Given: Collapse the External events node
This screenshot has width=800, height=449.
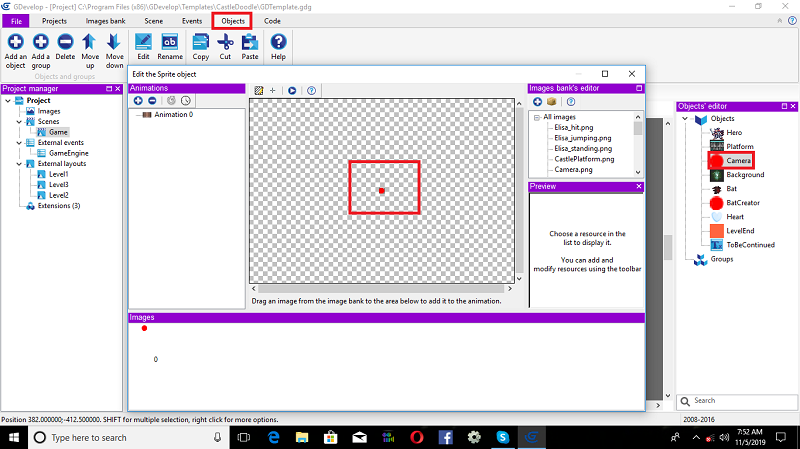Looking at the screenshot, I should [19, 143].
